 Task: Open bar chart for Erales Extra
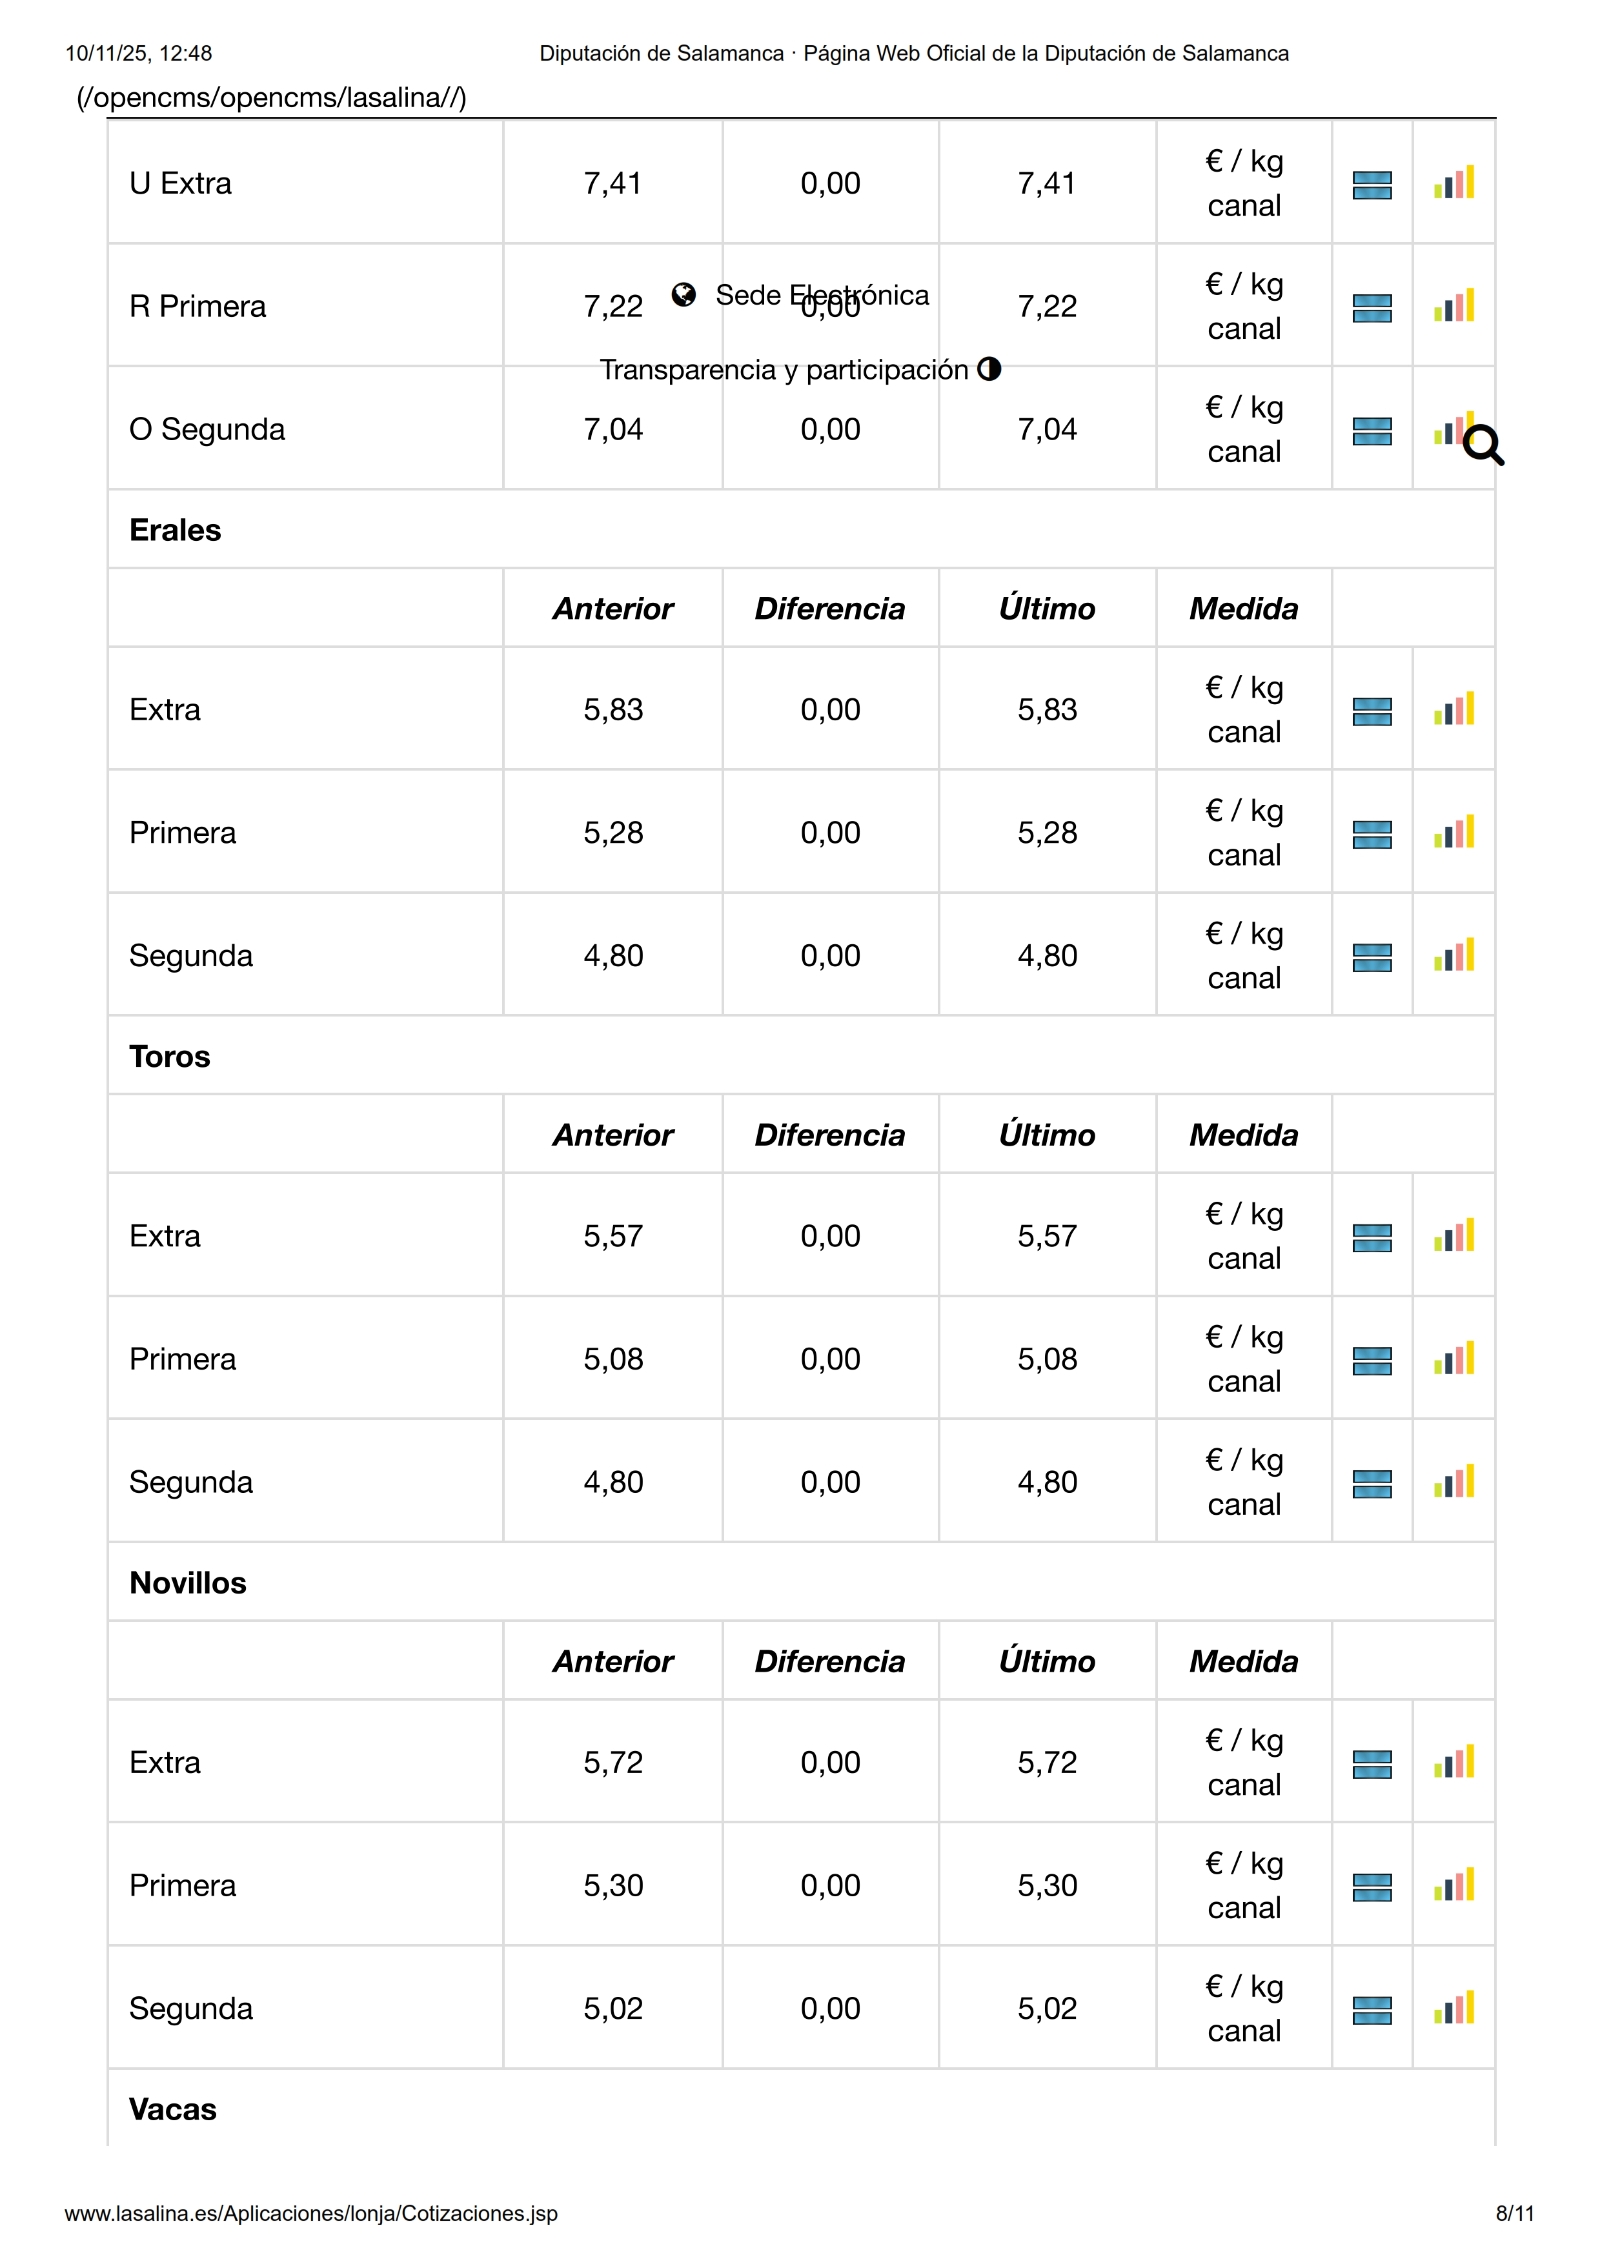tap(1453, 710)
